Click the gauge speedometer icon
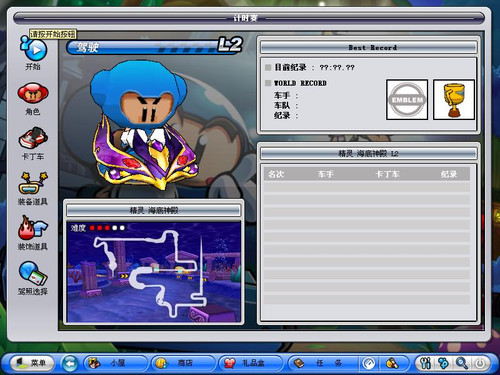Image resolution: width=500 pixels, height=375 pixels. pos(369,363)
